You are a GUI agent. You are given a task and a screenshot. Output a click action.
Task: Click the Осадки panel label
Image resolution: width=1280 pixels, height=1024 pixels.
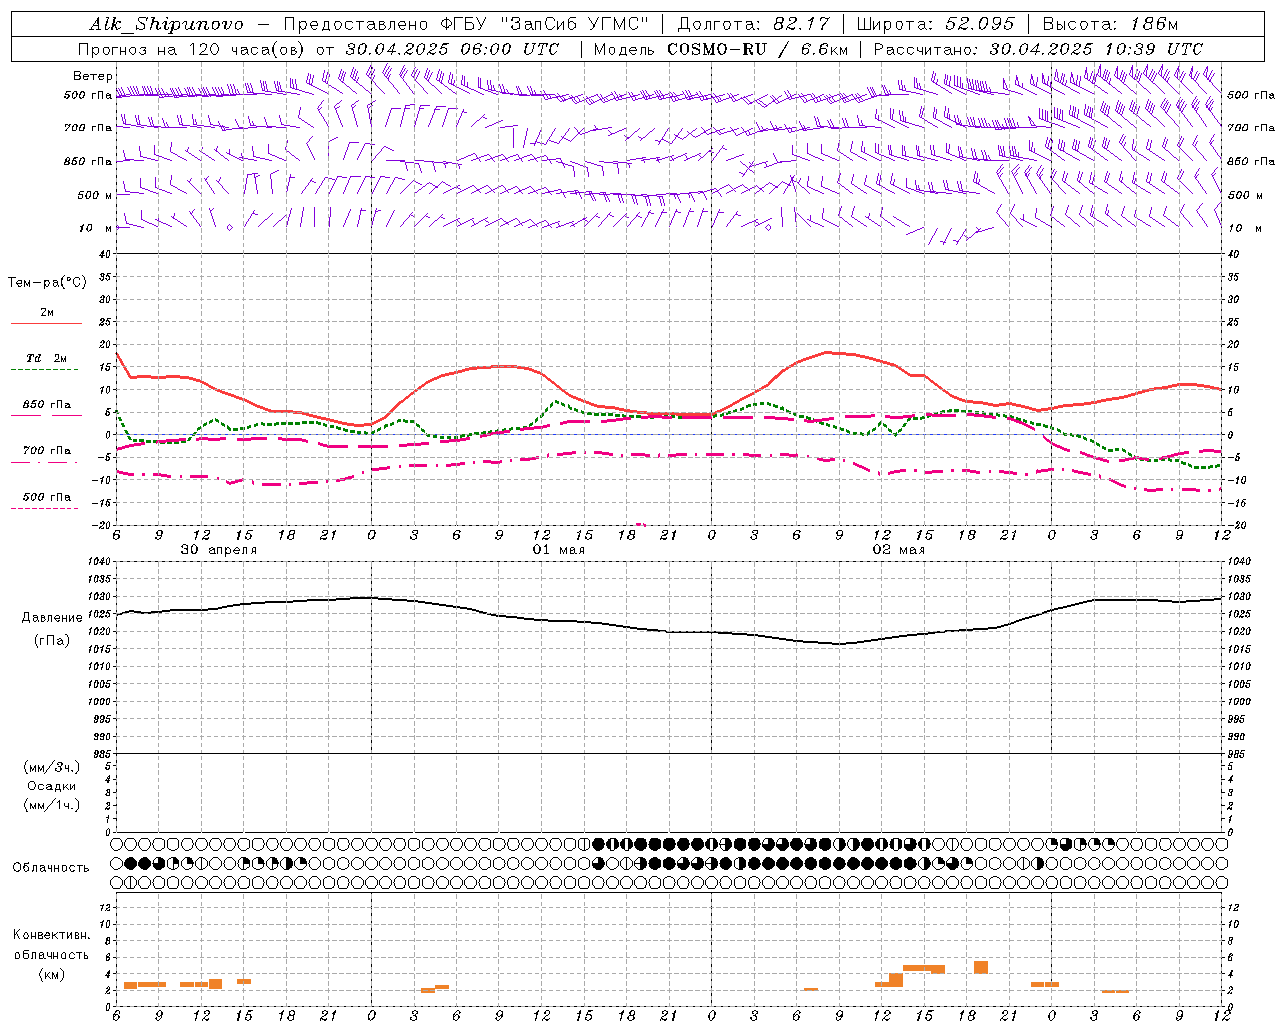(52, 786)
